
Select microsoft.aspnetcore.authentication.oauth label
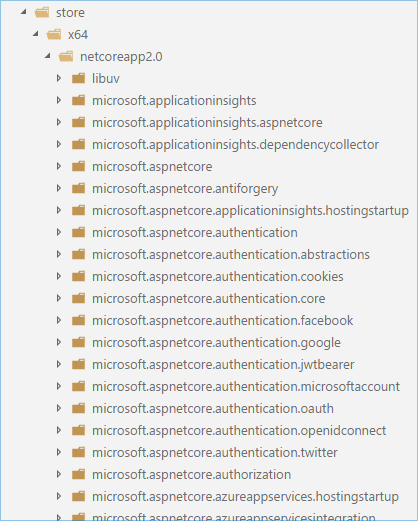(213, 409)
